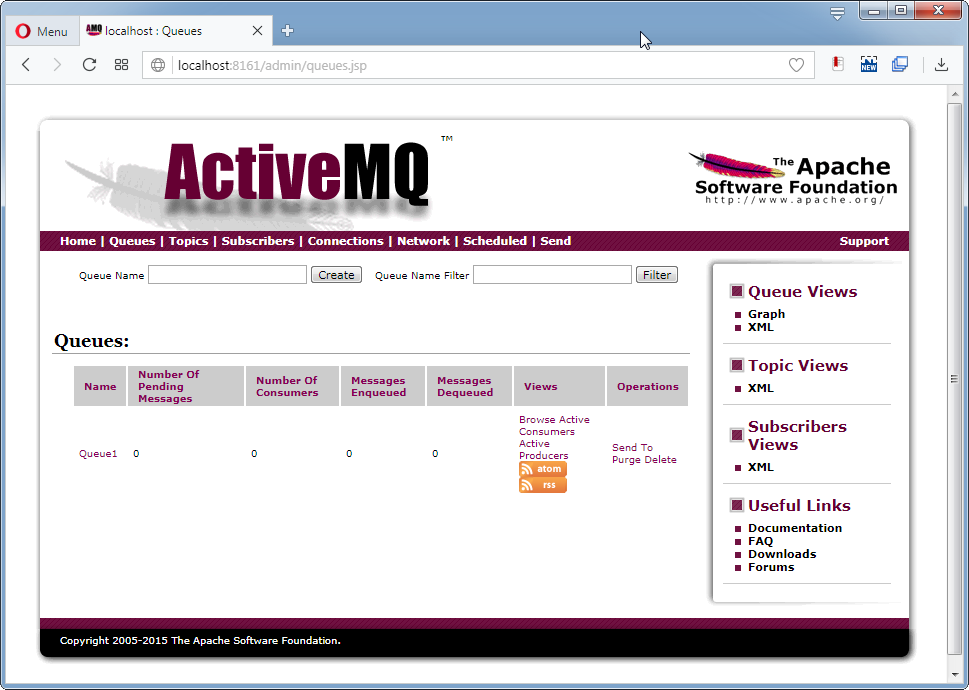Open the tab menu icon in title bar
This screenshot has height=690, width=969.
pos(837,13)
